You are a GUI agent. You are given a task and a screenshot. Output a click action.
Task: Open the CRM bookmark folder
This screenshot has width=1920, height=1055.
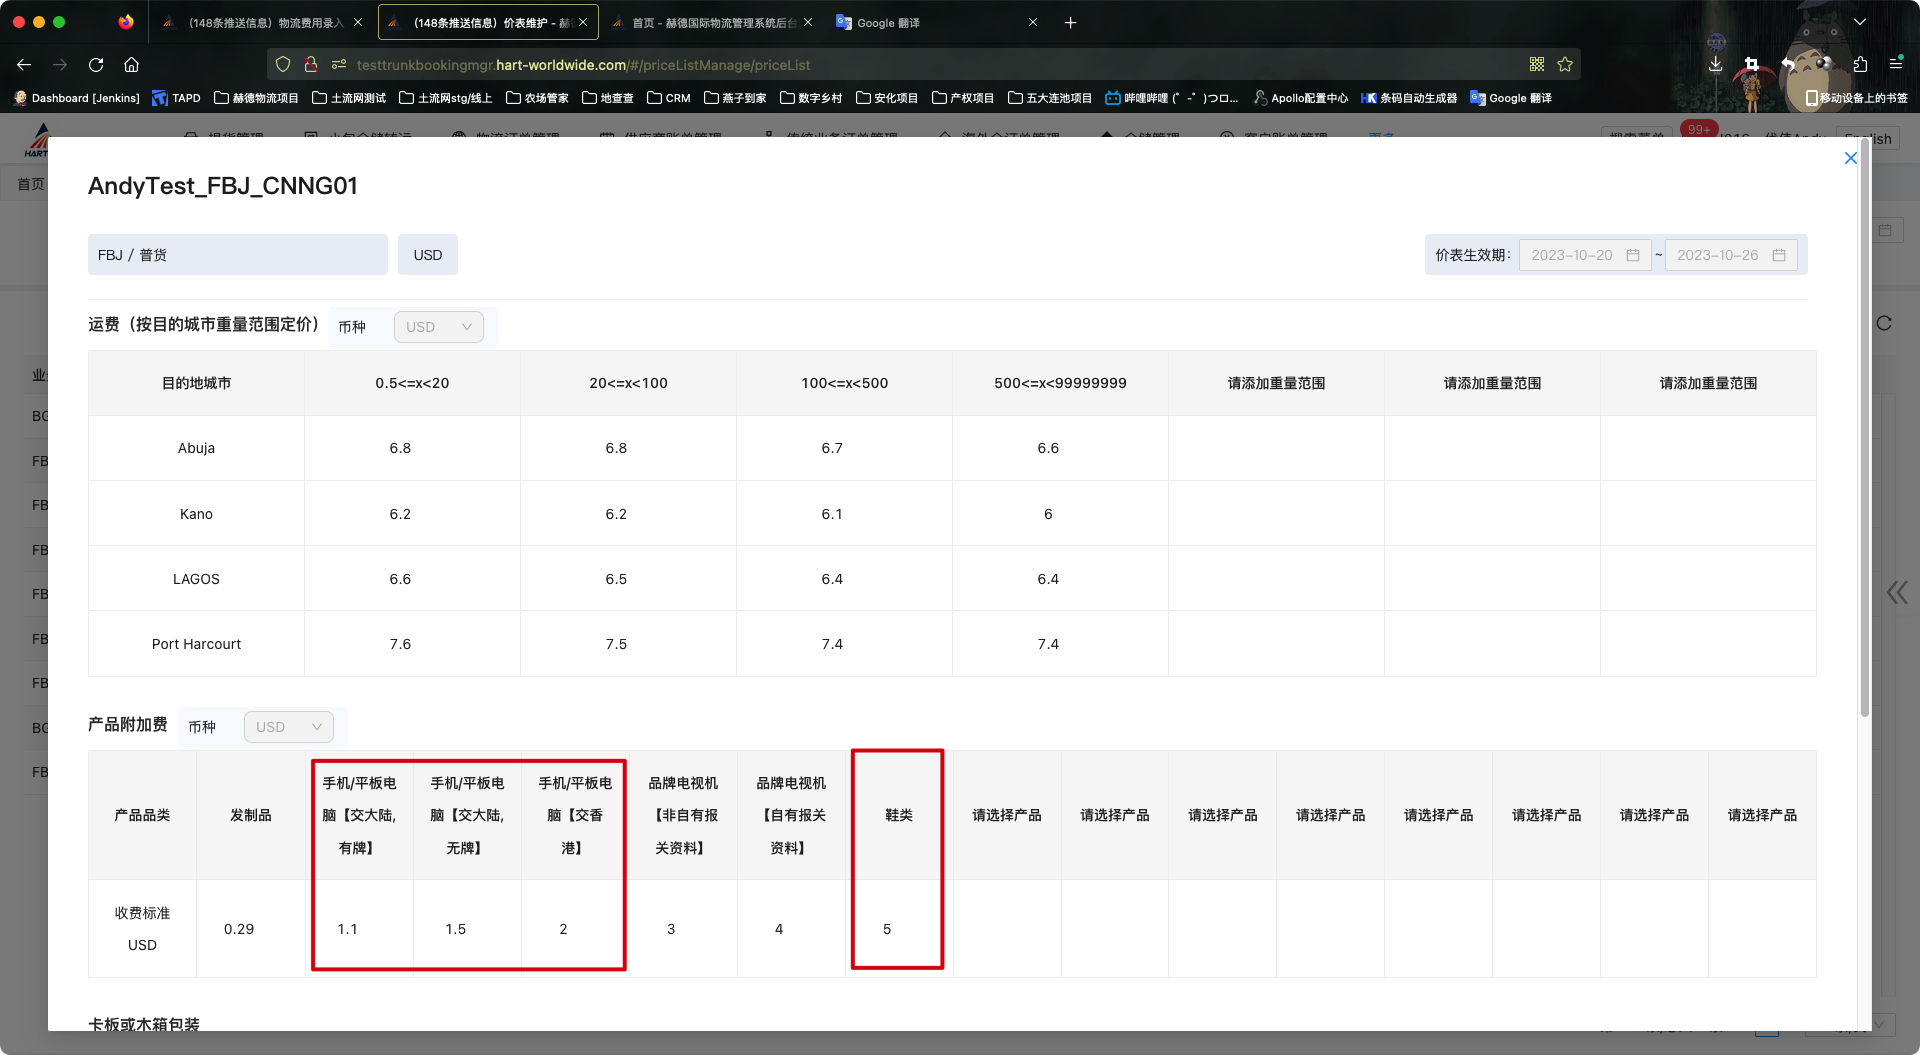pyautogui.click(x=668, y=98)
